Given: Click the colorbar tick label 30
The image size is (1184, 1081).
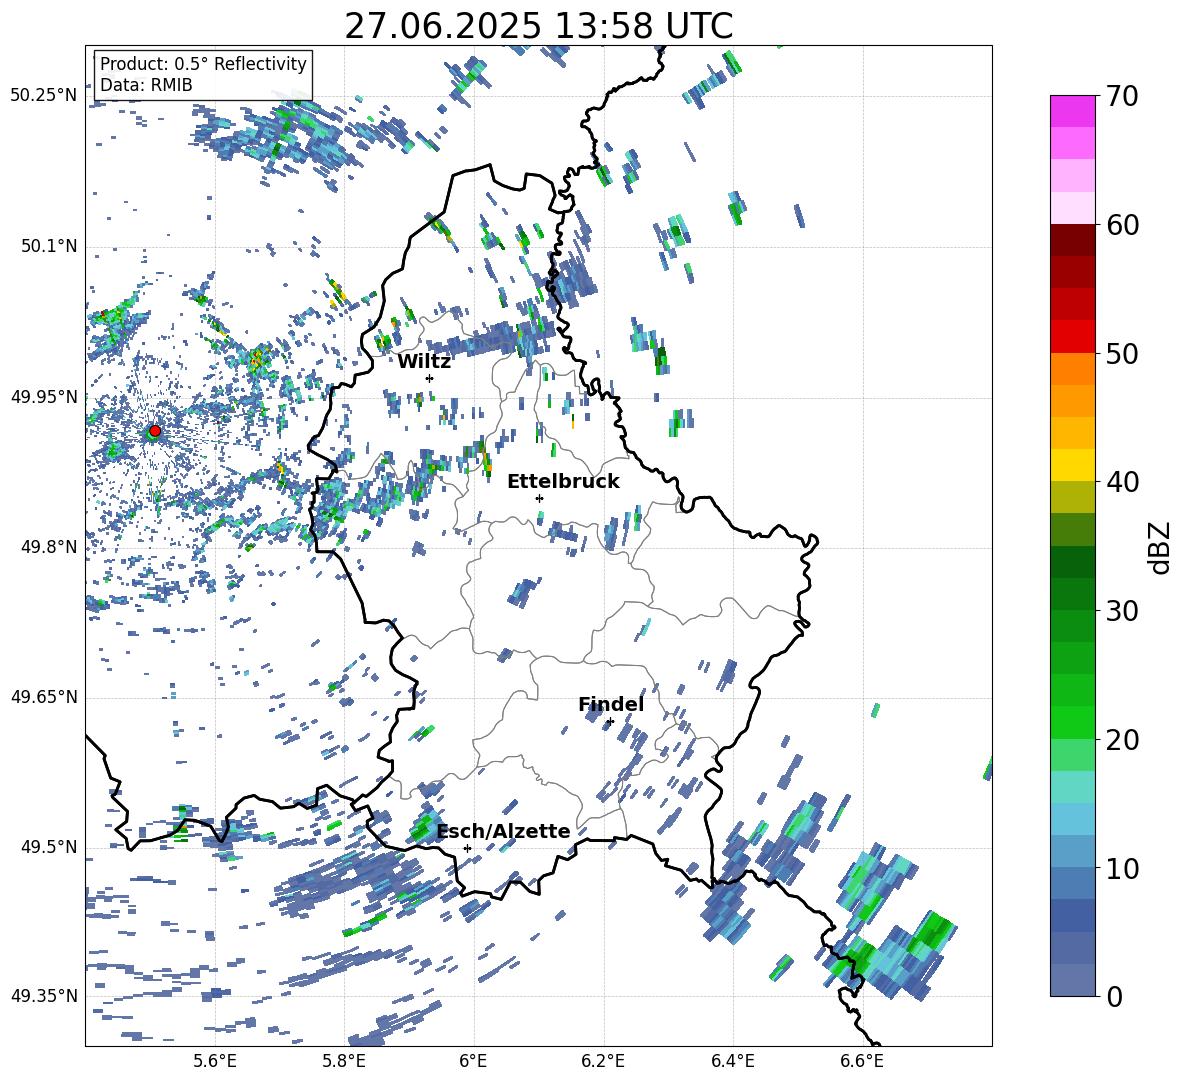Looking at the screenshot, I should 1122,610.
